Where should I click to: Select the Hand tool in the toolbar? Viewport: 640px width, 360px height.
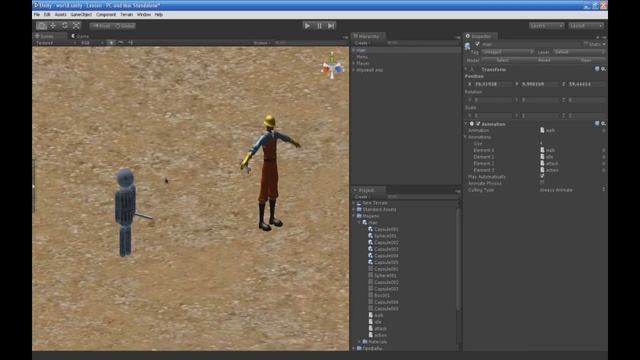(x=41, y=26)
